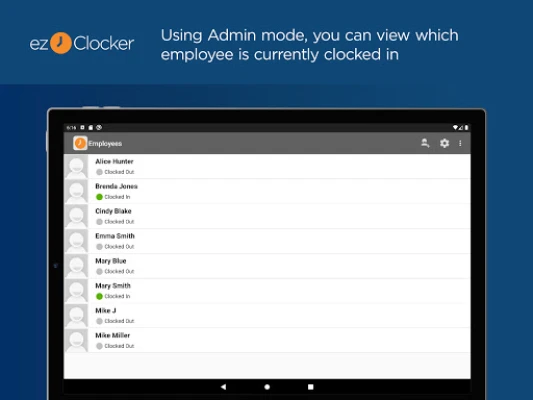Tap the Android back navigation button
533x400 pixels.
tap(223, 387)
